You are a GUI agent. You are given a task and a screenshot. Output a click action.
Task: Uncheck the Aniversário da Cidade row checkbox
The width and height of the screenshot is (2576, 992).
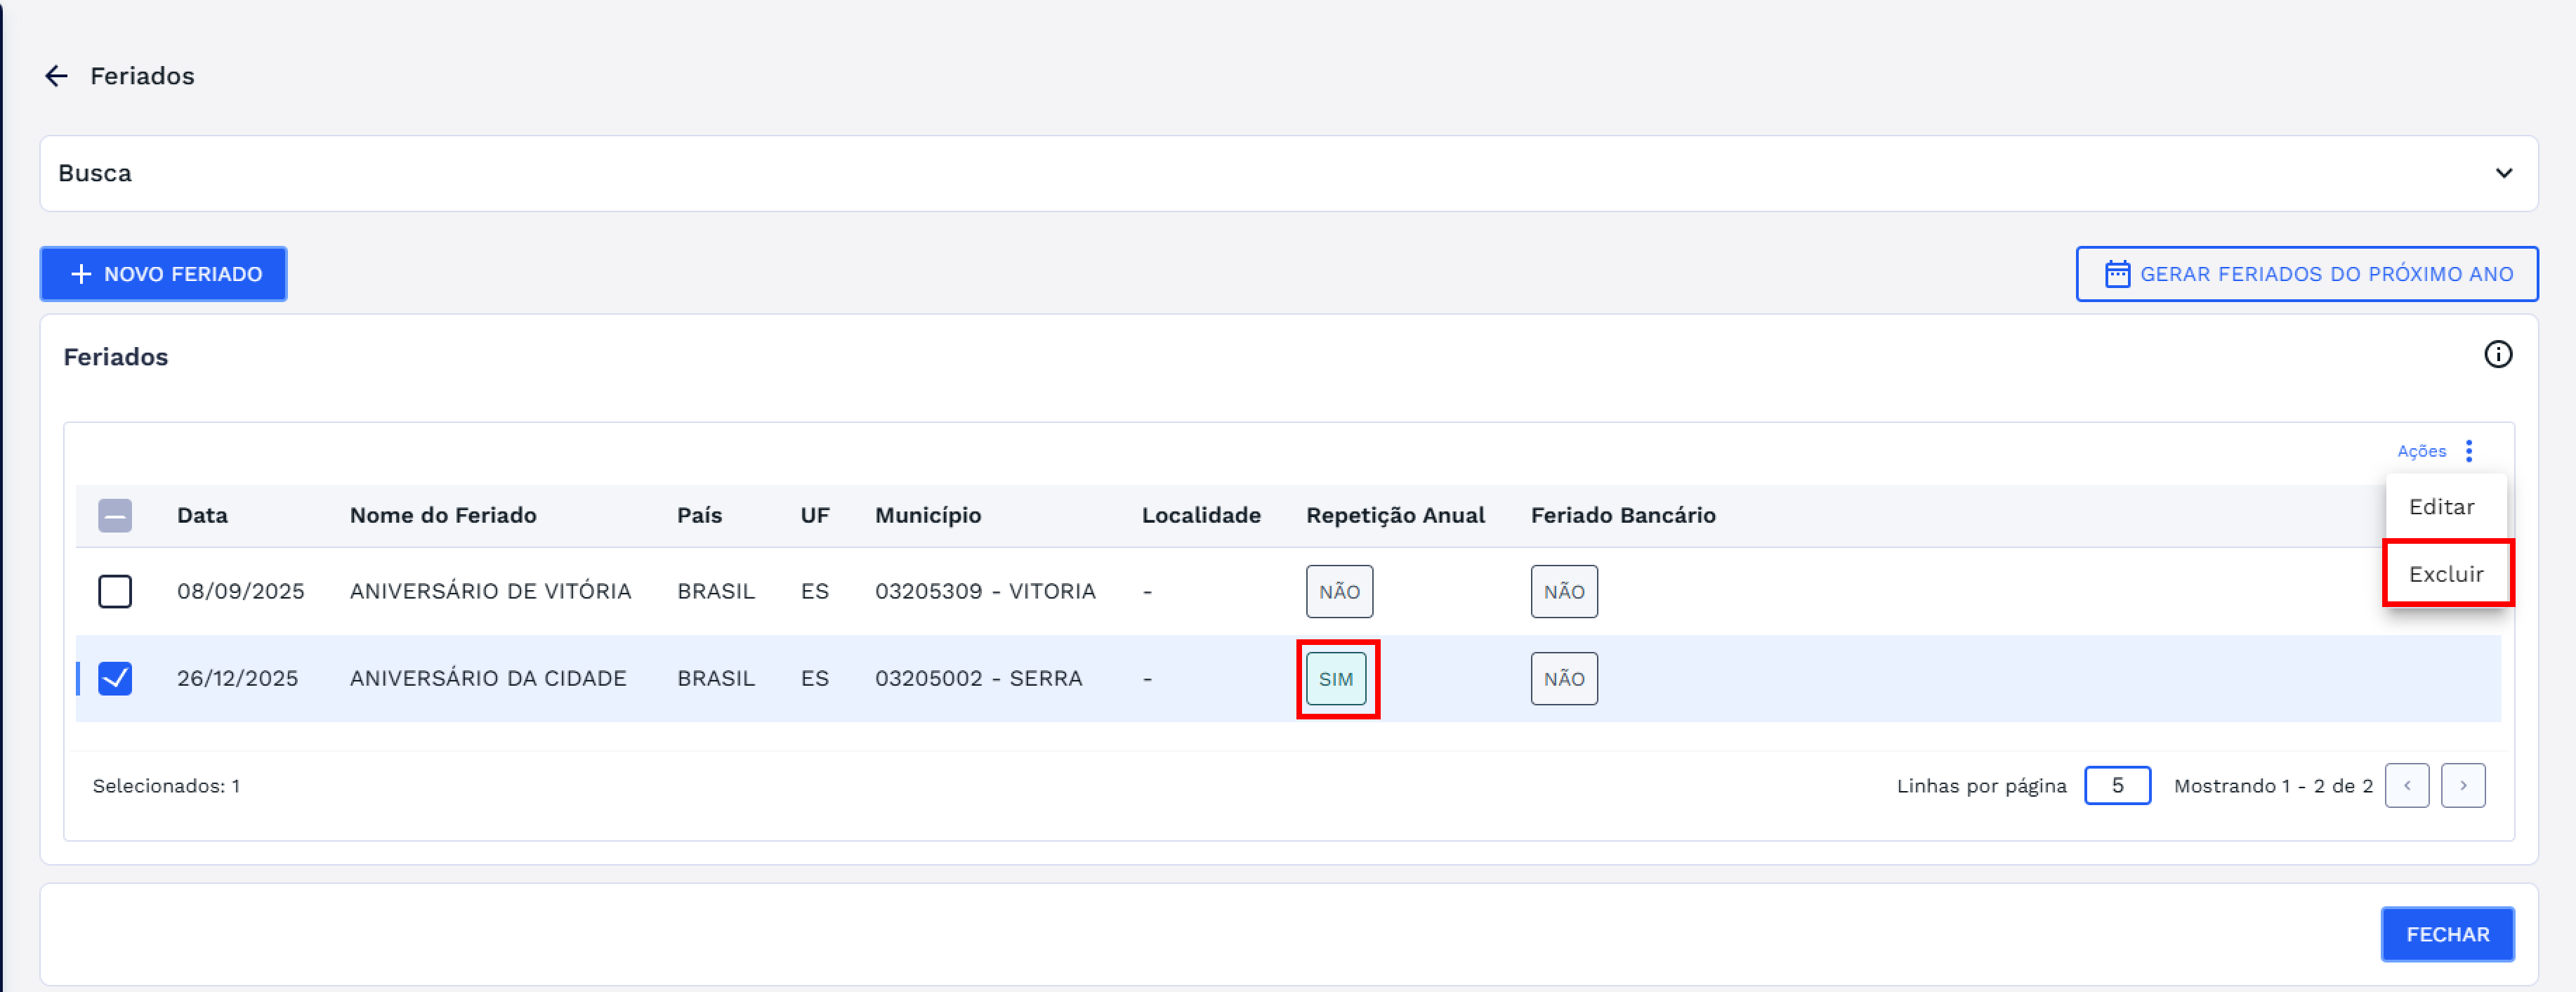click(115, 679)
